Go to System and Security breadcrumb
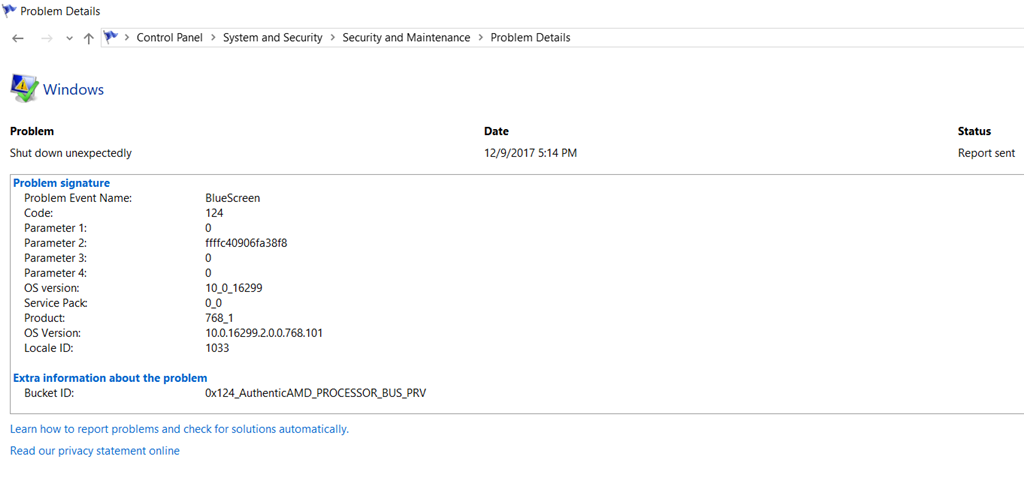This screenshot has width=1024, height=477. coord(272,38)
